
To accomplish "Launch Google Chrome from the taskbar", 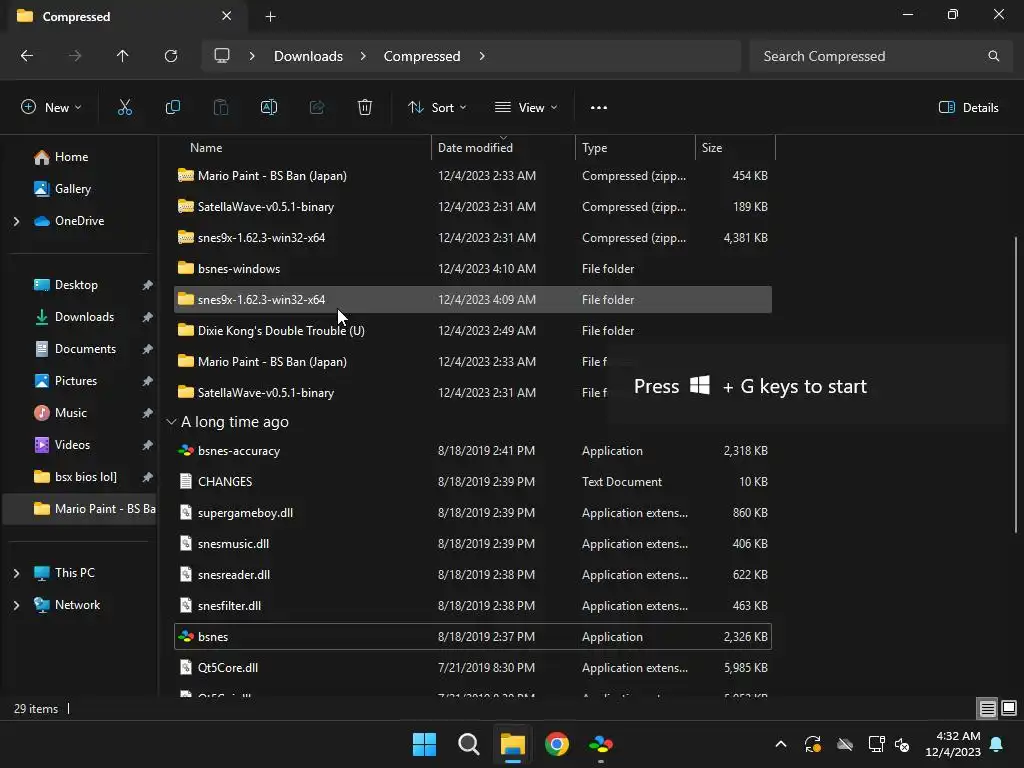I will pos(556,744).
